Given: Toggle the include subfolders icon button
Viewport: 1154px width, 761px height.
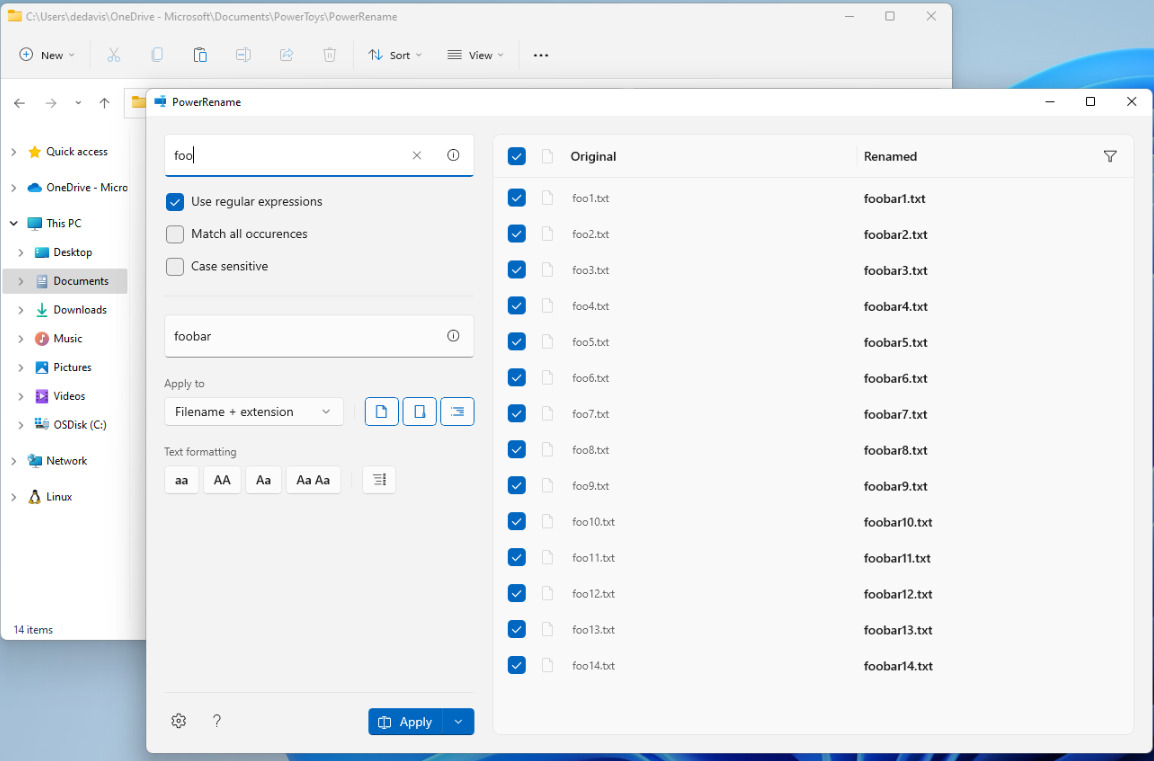Looking at the screenshot, I should point(457,412).
